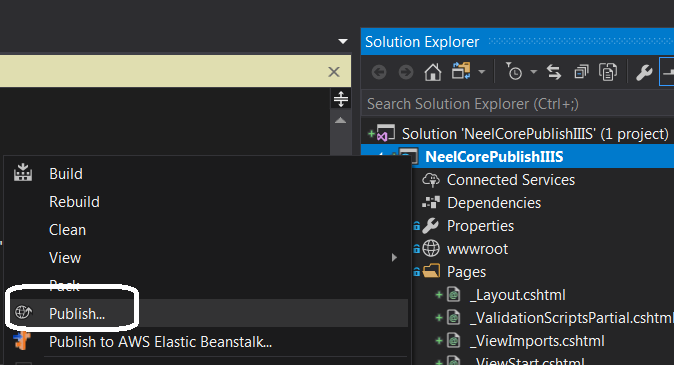674x365 pixels.
Task: Select Connected Services node
Action: [511, 180]
